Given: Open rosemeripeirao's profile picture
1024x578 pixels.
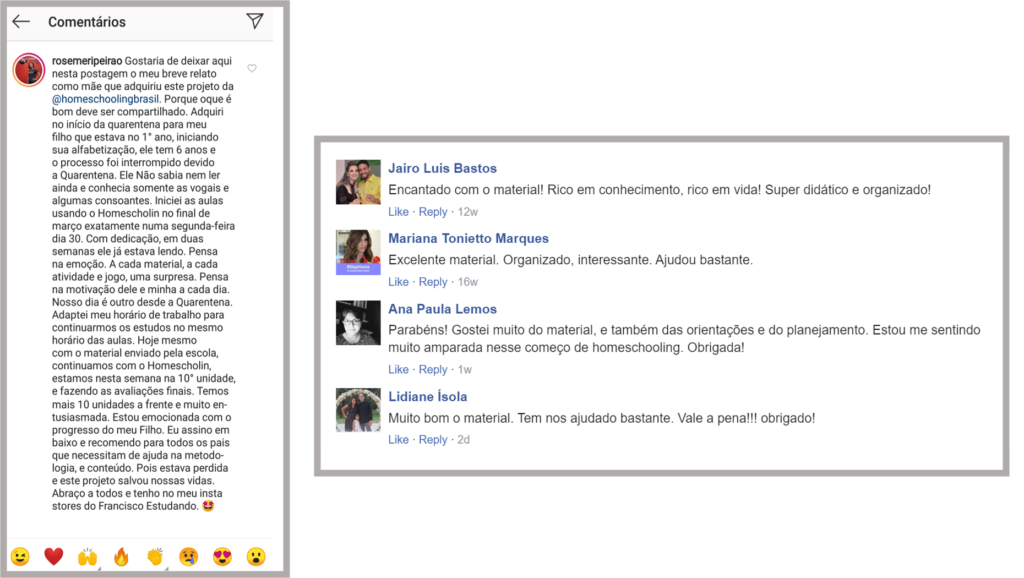Looking at the screenshot, I should click(x=27, y=70).
